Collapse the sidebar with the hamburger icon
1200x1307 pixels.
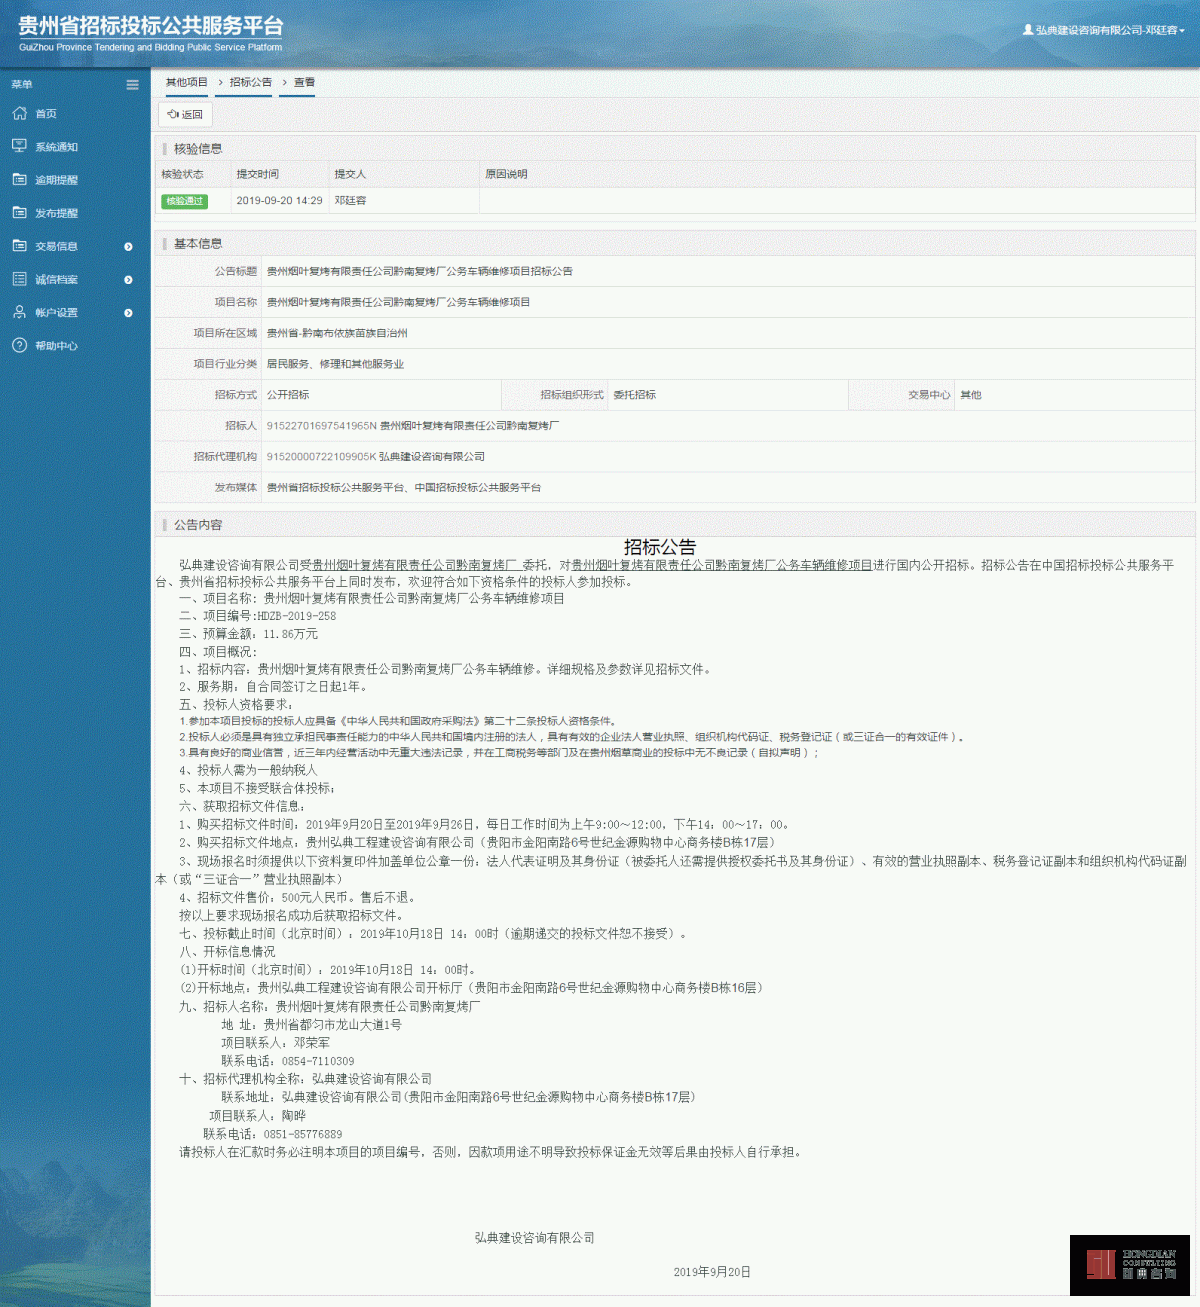pyautogui.click(x=132, y=84)
